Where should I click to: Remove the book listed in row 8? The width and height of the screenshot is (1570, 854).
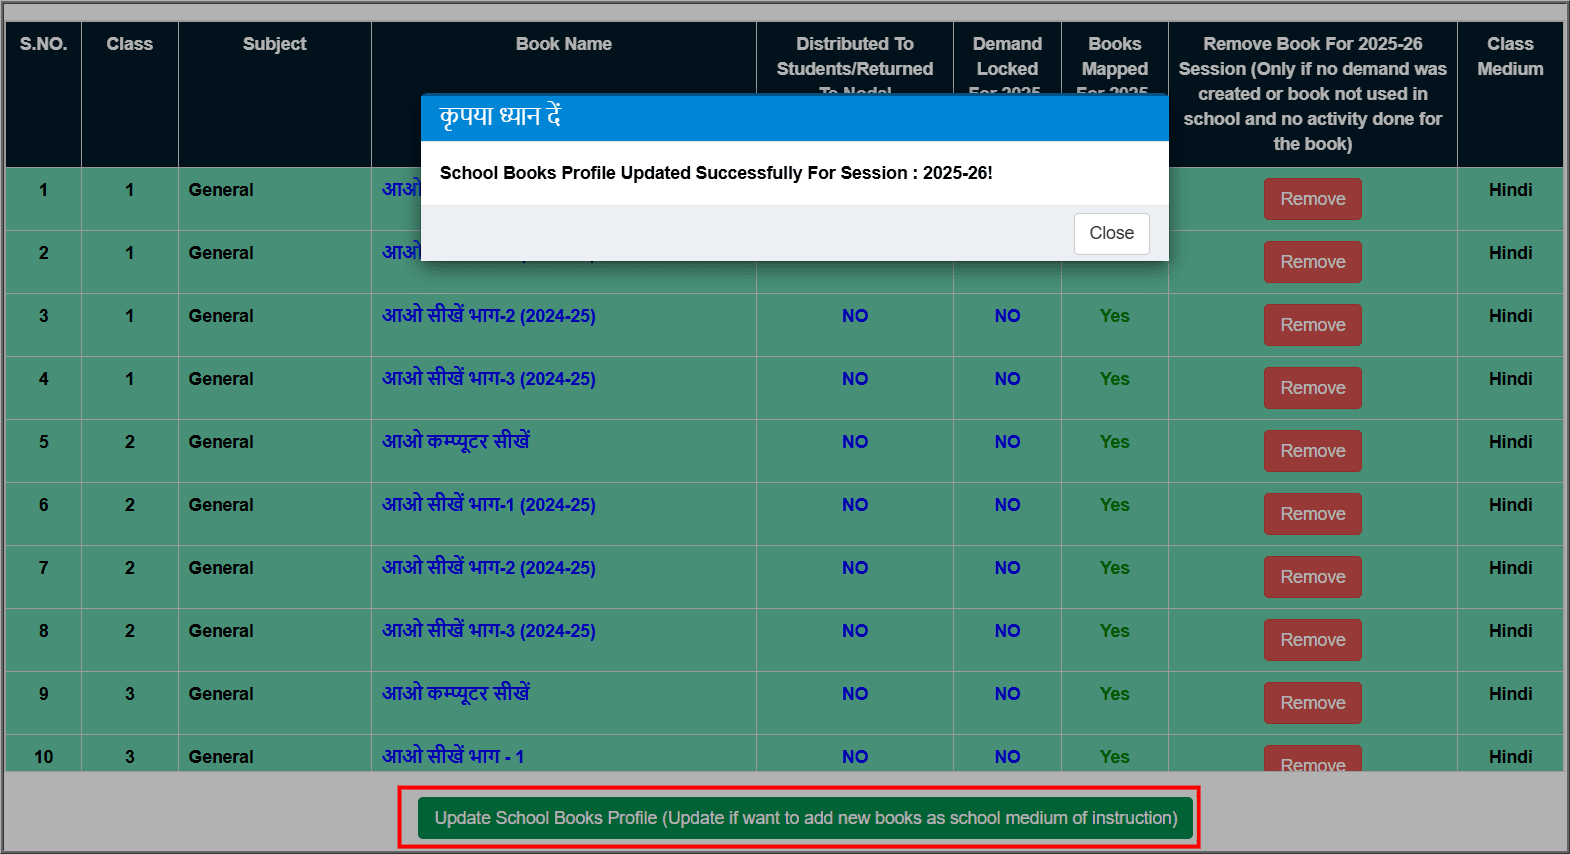coord(1312,640)
